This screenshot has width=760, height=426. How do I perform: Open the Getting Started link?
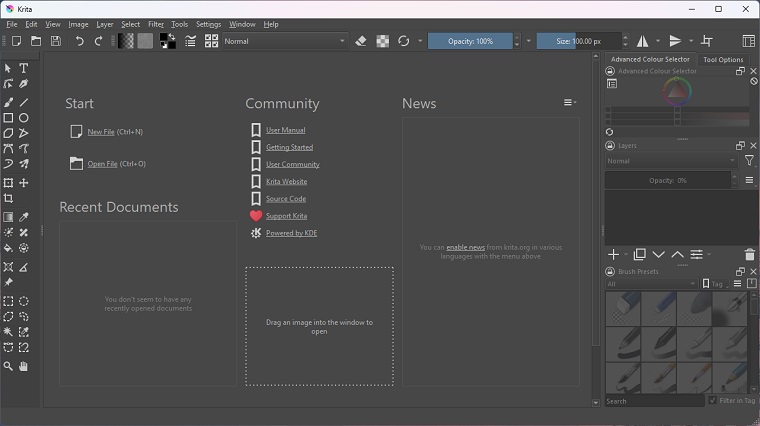click(x=289, y=147)
